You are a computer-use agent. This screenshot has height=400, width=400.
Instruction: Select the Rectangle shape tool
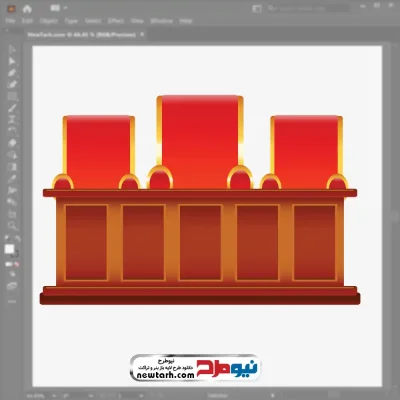coord(12,97)
